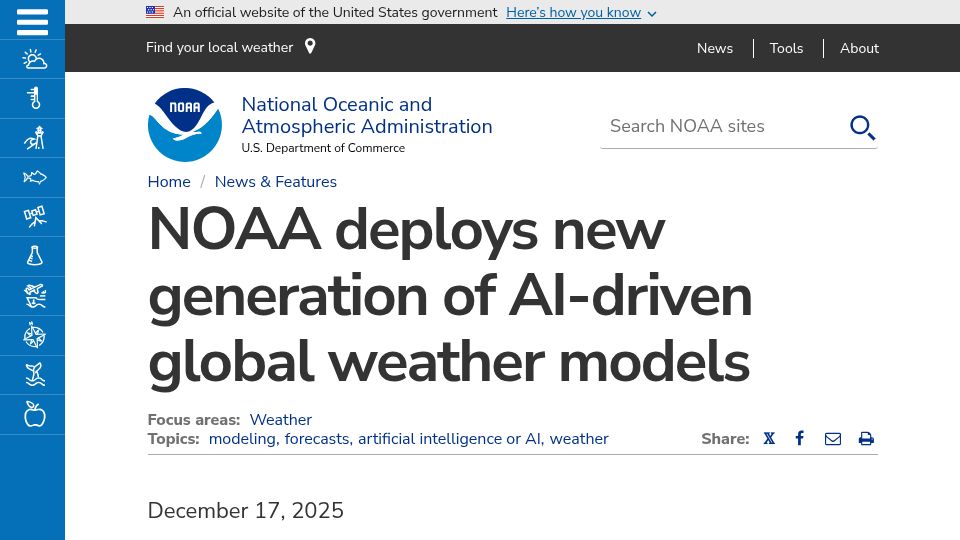The width and height of the screenshot is (960, 540).
Task: Click the whale tail sanctuaries sidebar icon
Action: point(34,375)
